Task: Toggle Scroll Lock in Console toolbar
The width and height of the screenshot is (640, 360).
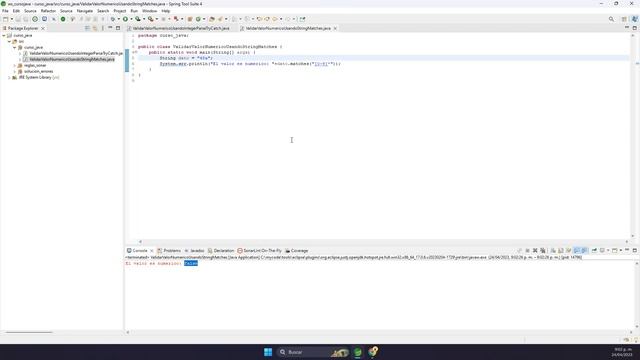Action: (x=561, y=251)
